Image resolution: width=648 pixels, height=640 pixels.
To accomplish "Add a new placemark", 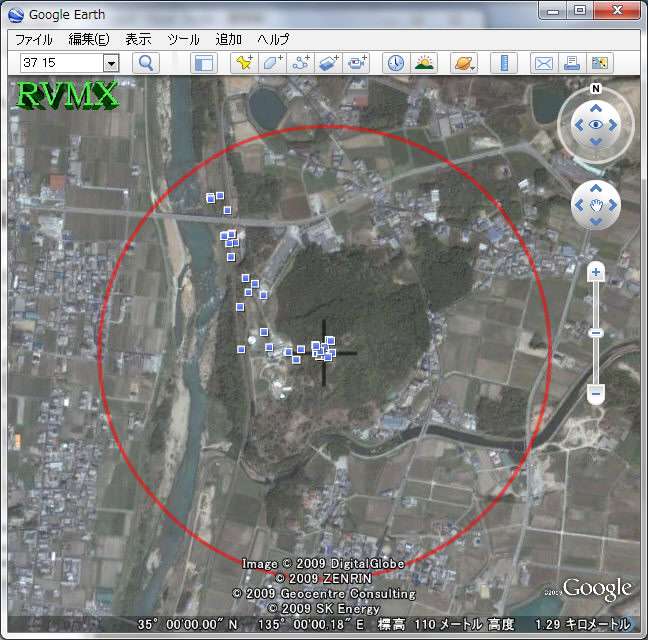I will [x=243, y=63].
